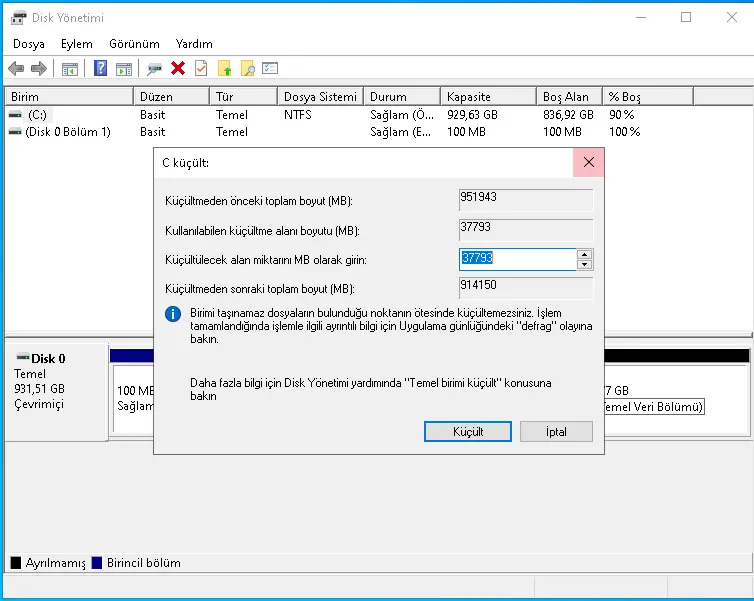Toggle the action pane toolbar icon

point(124,69)
